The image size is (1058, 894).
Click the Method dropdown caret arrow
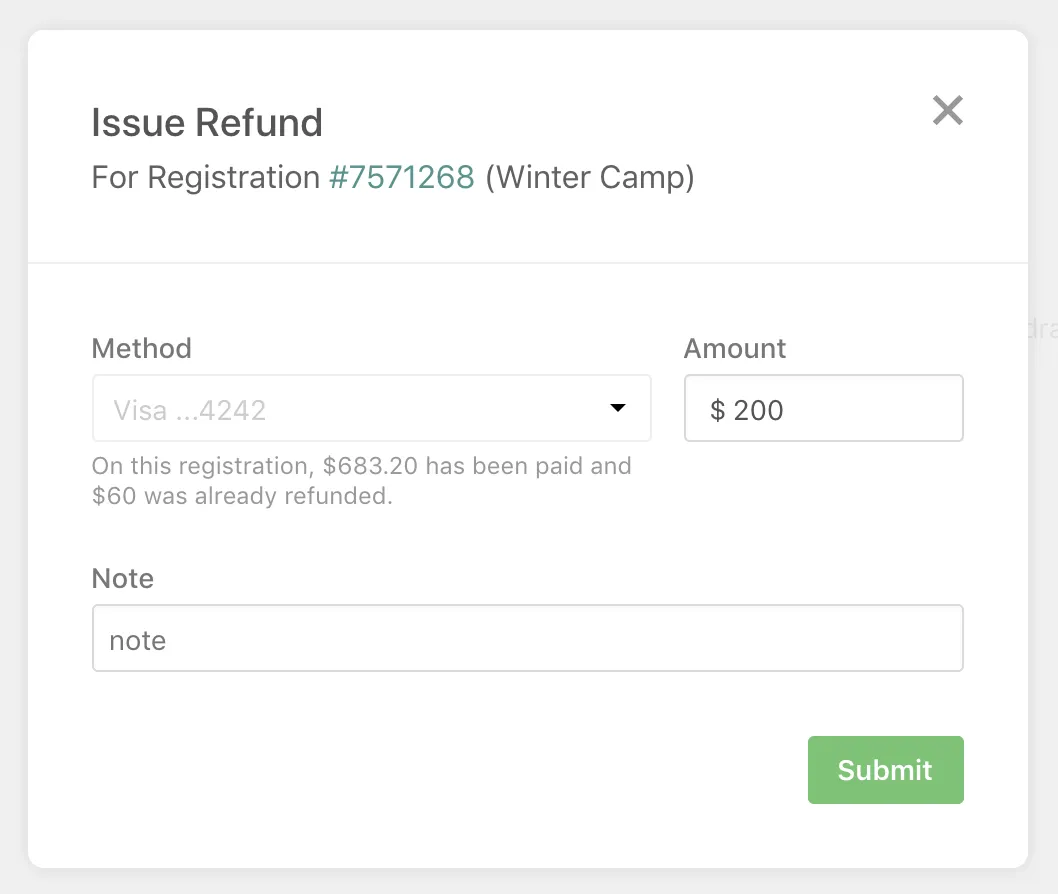click(618, 408)
